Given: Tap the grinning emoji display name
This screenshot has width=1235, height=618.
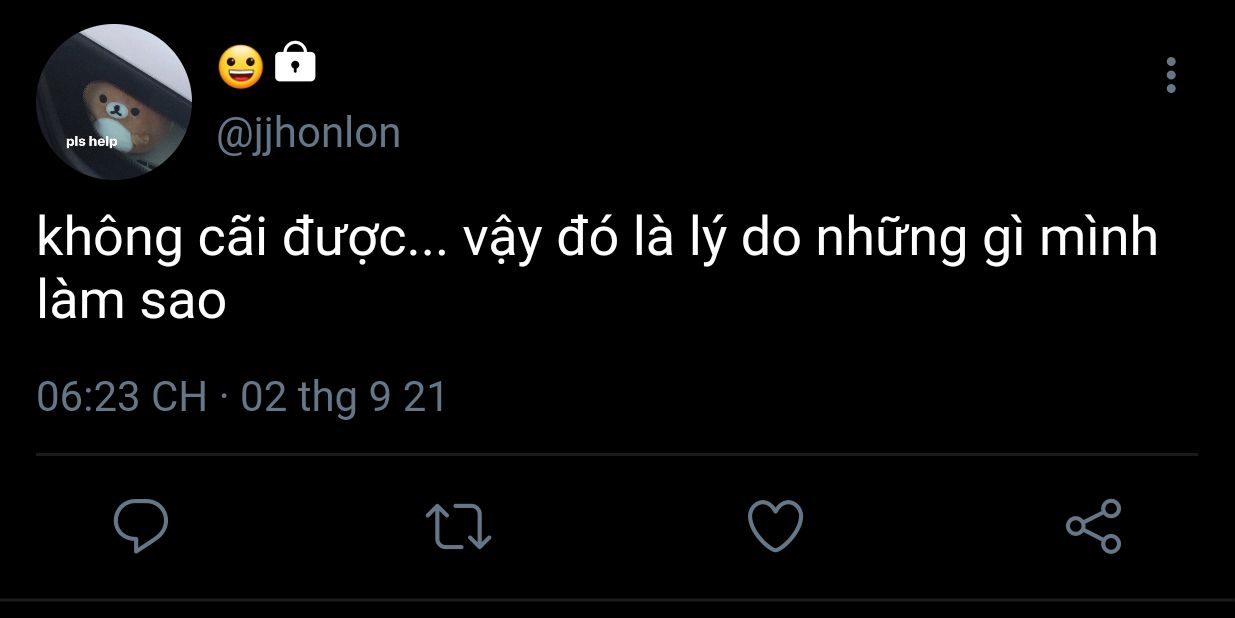Looking at the screenshot, I should (241, 66).
